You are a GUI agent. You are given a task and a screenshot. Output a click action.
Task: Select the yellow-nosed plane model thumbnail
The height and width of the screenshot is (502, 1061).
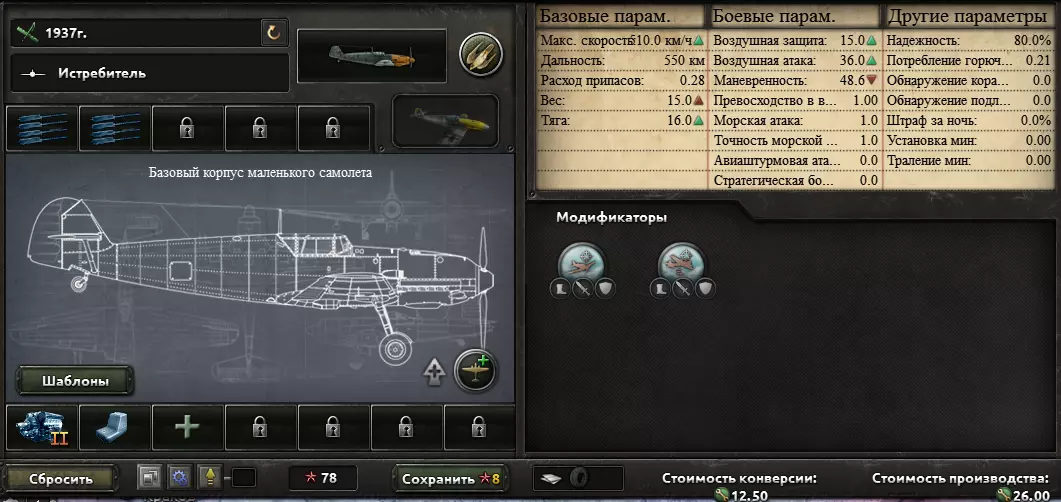click(446, 121)
